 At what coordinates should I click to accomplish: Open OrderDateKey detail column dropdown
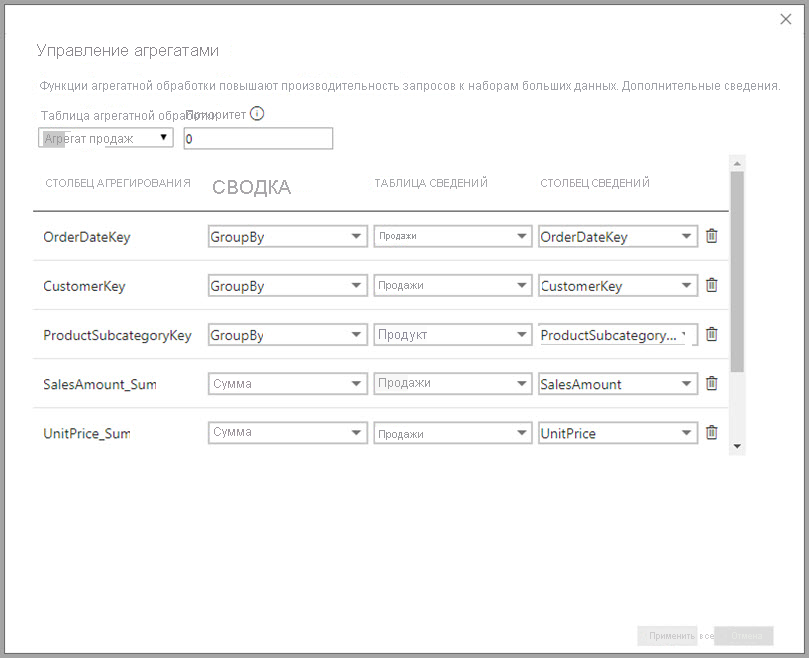click(618, 236)
